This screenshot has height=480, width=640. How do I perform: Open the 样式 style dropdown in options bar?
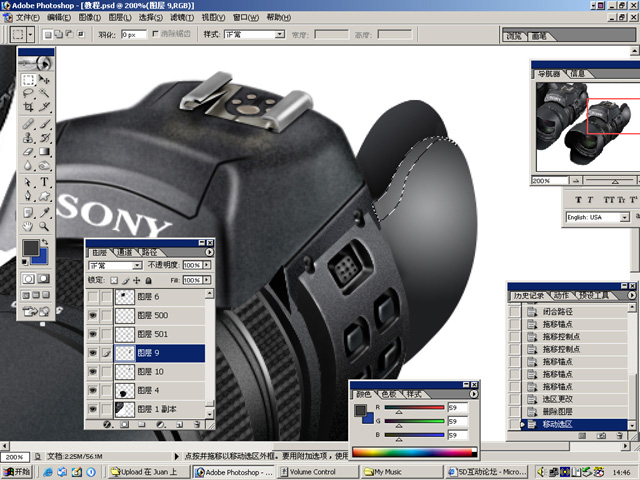point(280,34)
